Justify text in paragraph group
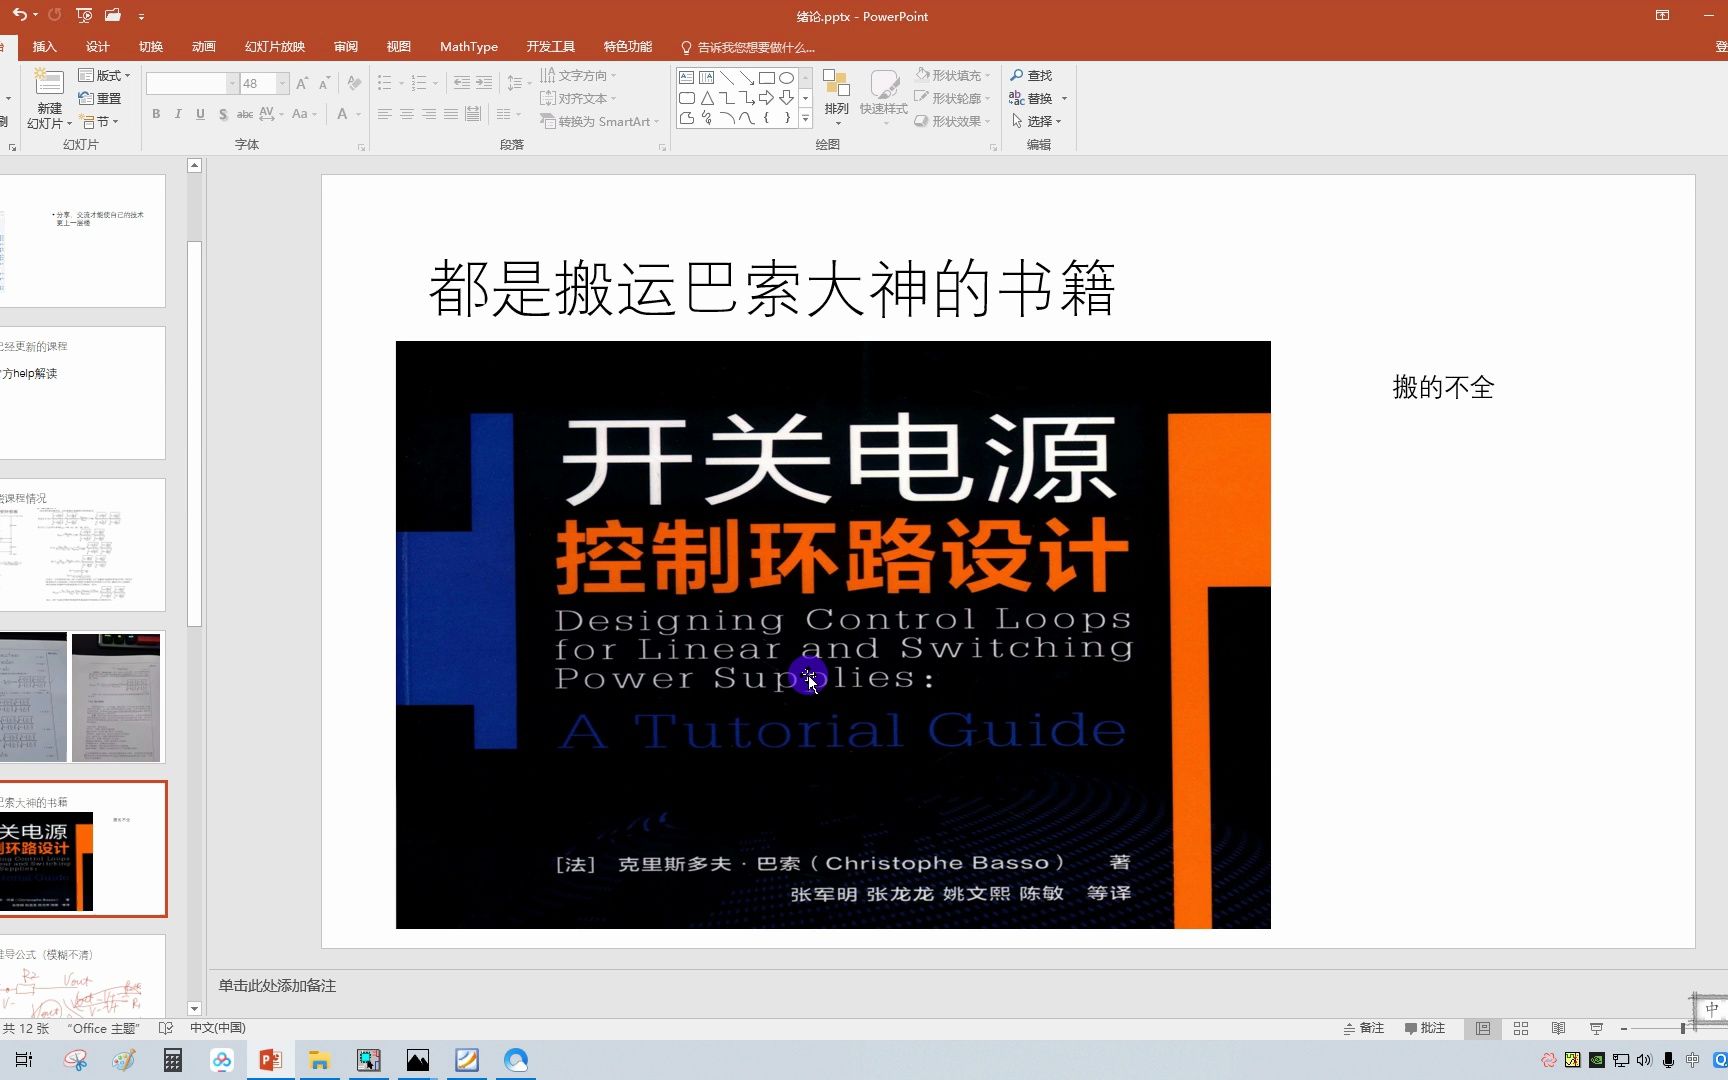This screenshot has width=1728, height=1080. tap(451, 114)
